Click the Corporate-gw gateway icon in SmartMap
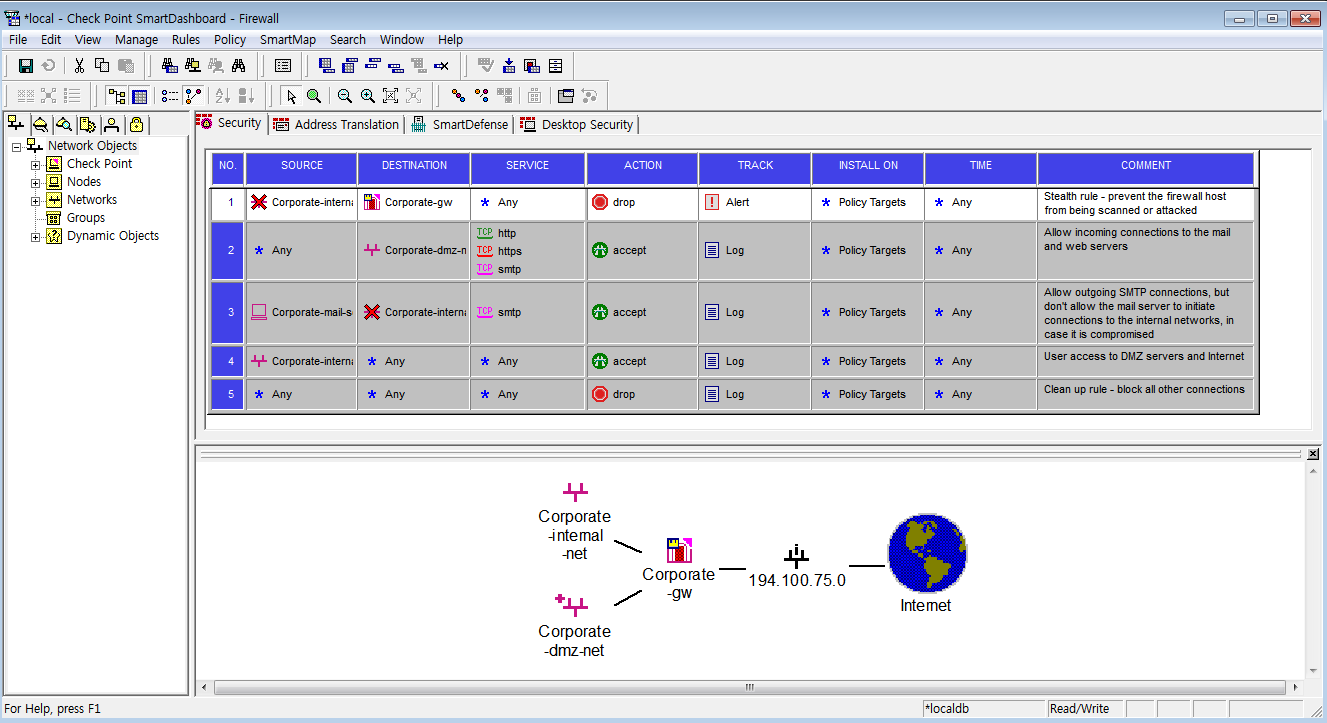This screenshot has height=723, width=1327. 679,549
